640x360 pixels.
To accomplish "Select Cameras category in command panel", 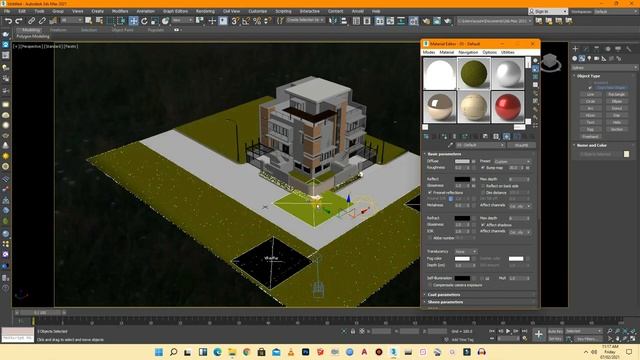I will click(x=596, y=58).
